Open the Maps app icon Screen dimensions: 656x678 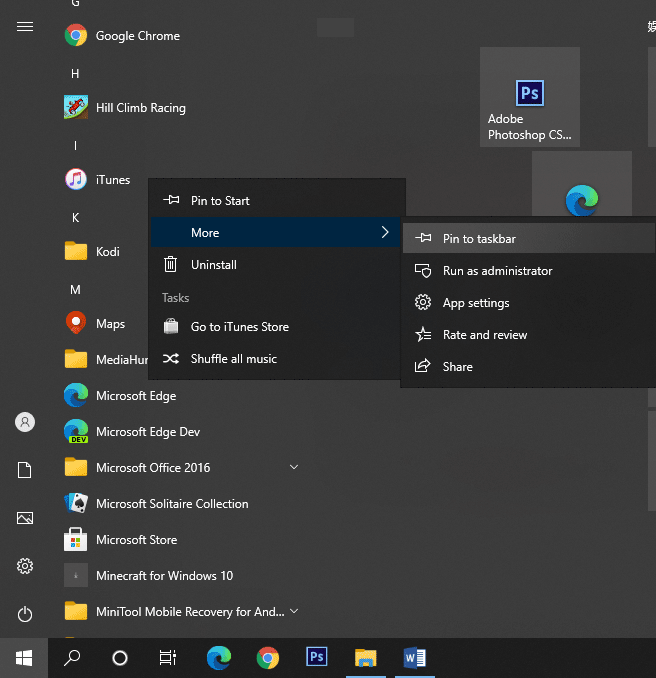click(x=76, y=324)
